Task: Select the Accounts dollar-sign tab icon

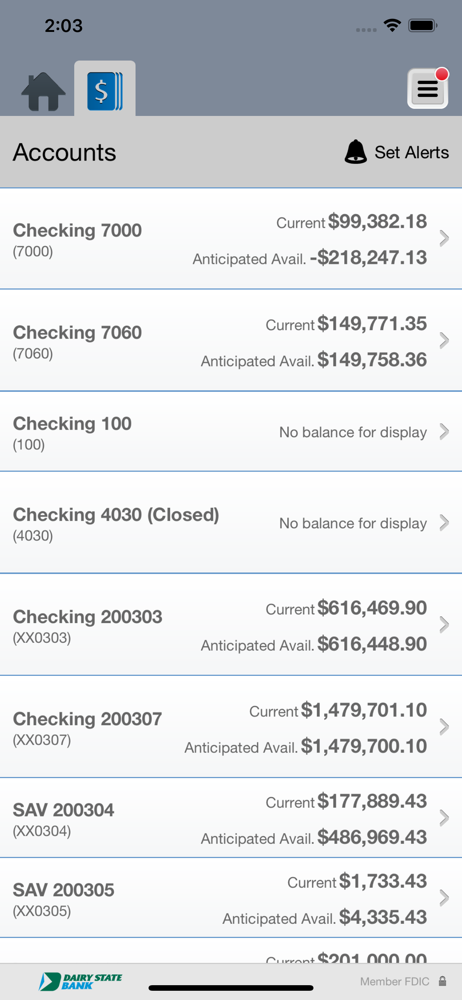Action: [x=105, y=89]
